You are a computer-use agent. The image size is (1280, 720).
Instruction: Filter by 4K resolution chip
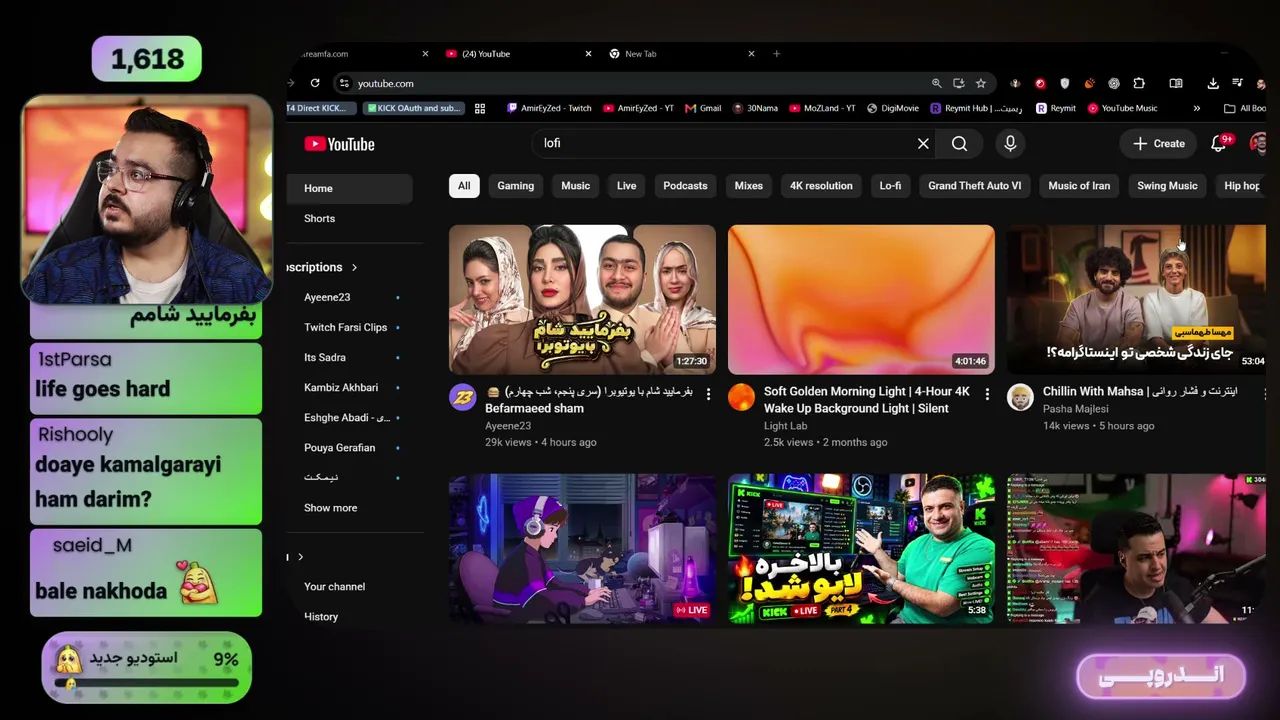tap(821, 186)
